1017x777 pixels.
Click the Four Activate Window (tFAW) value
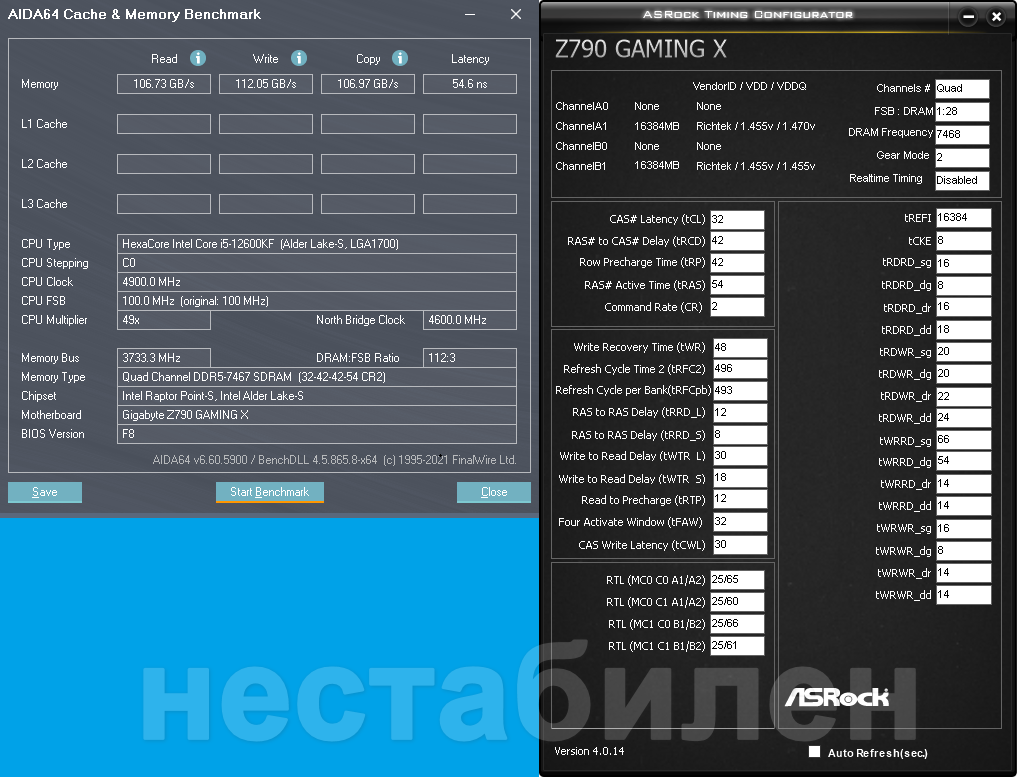click(x=740, y=522)
